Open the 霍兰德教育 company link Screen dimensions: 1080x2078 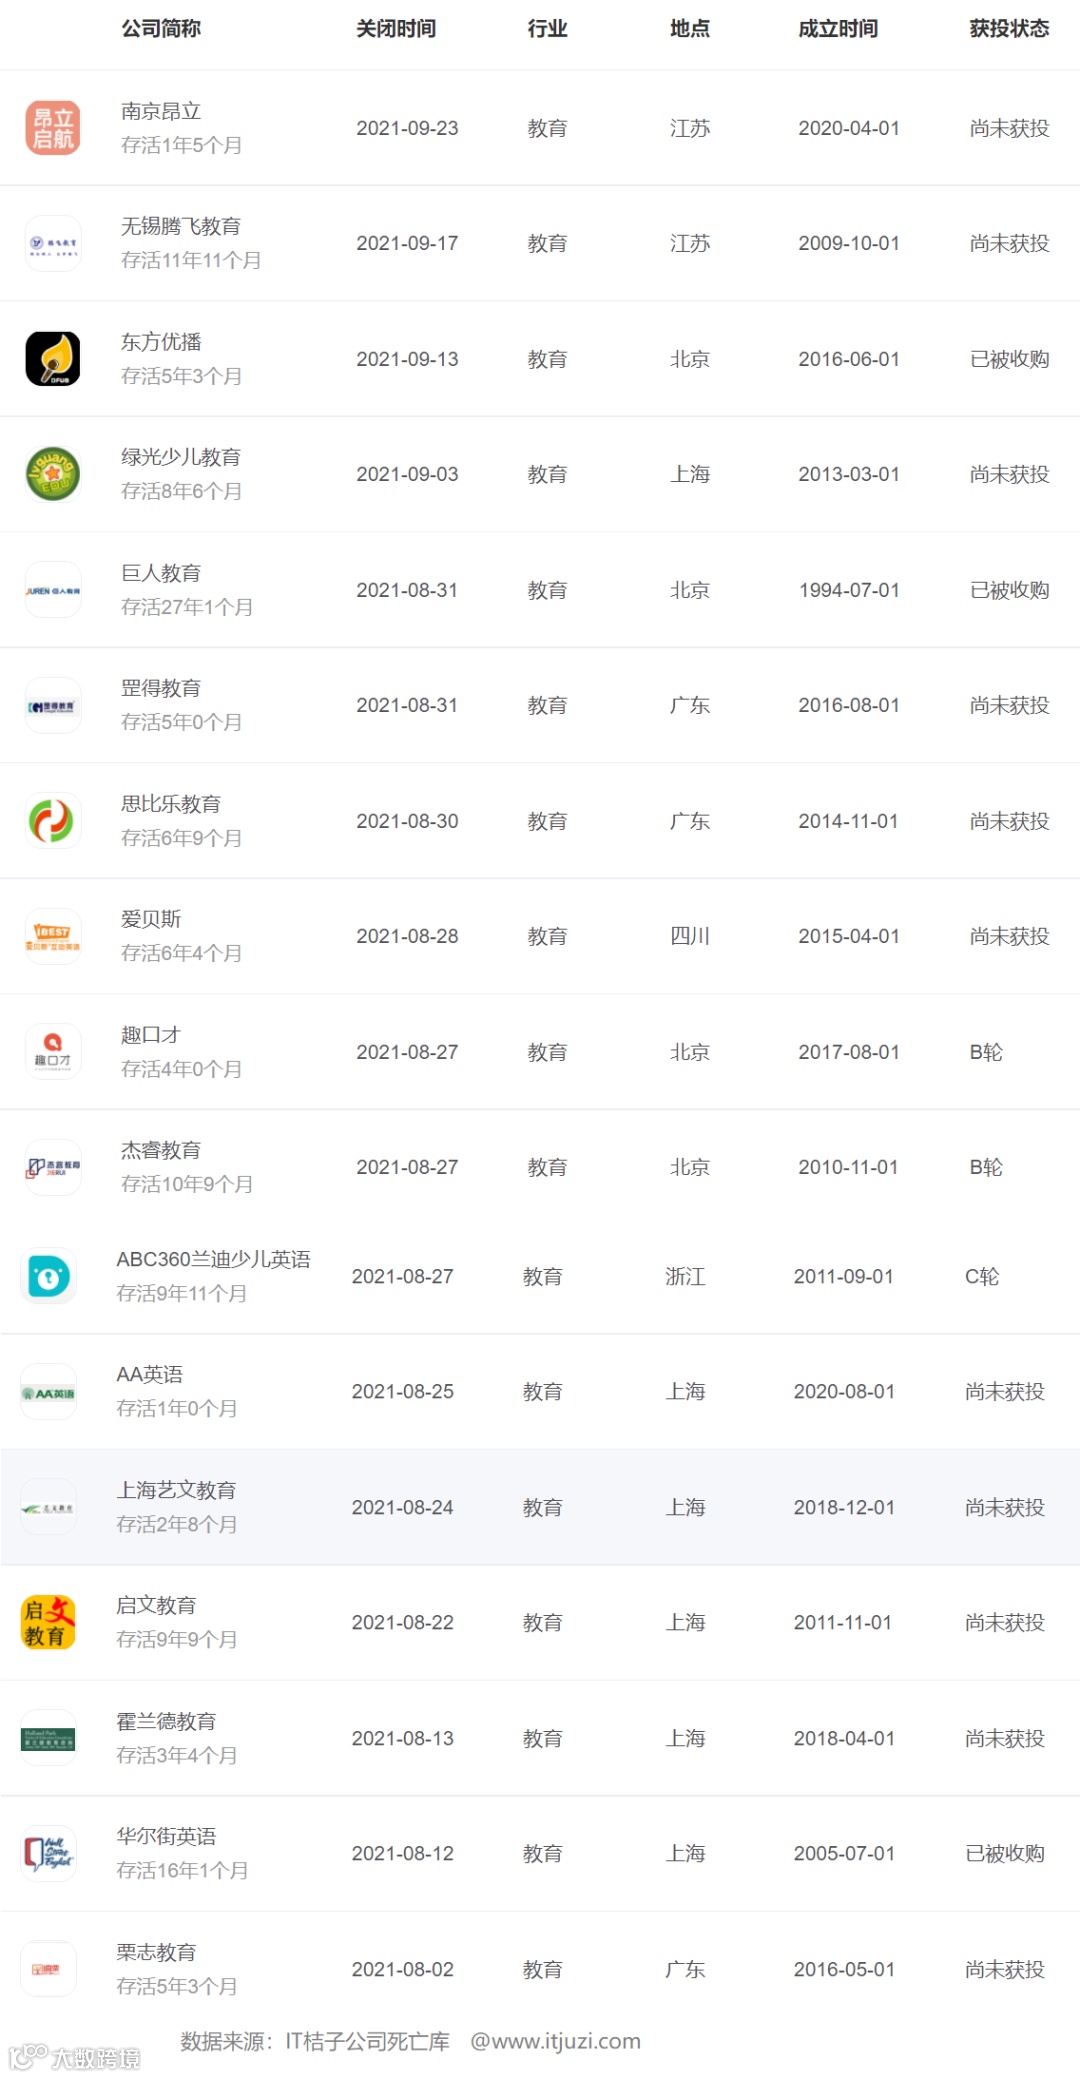tap(166, 1721)
